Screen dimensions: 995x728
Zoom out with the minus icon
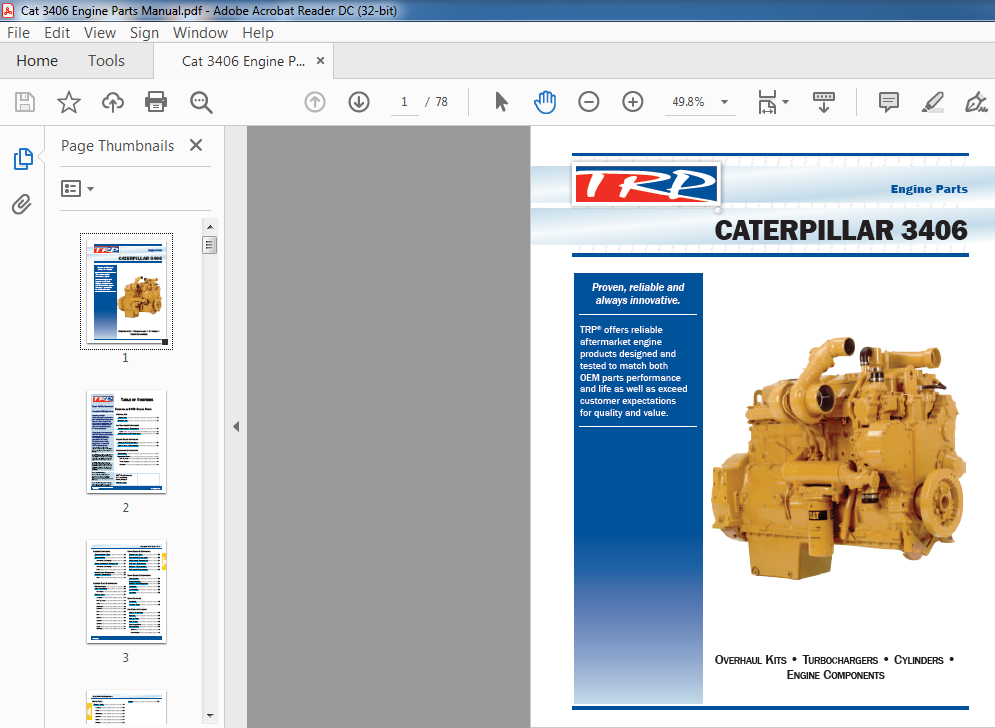(589, 102)
